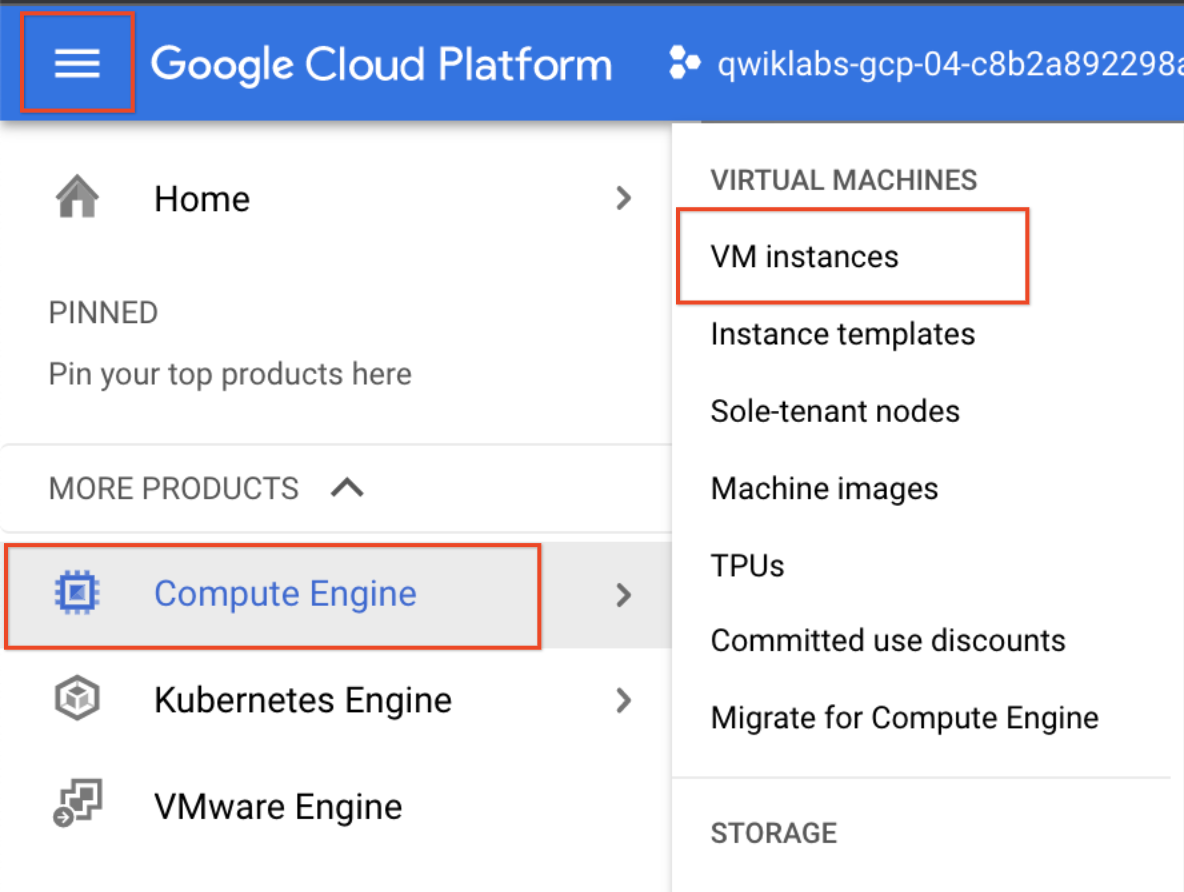Open Compute Engine label
This screenshot has height=892, width=1184.
point(285,594)
